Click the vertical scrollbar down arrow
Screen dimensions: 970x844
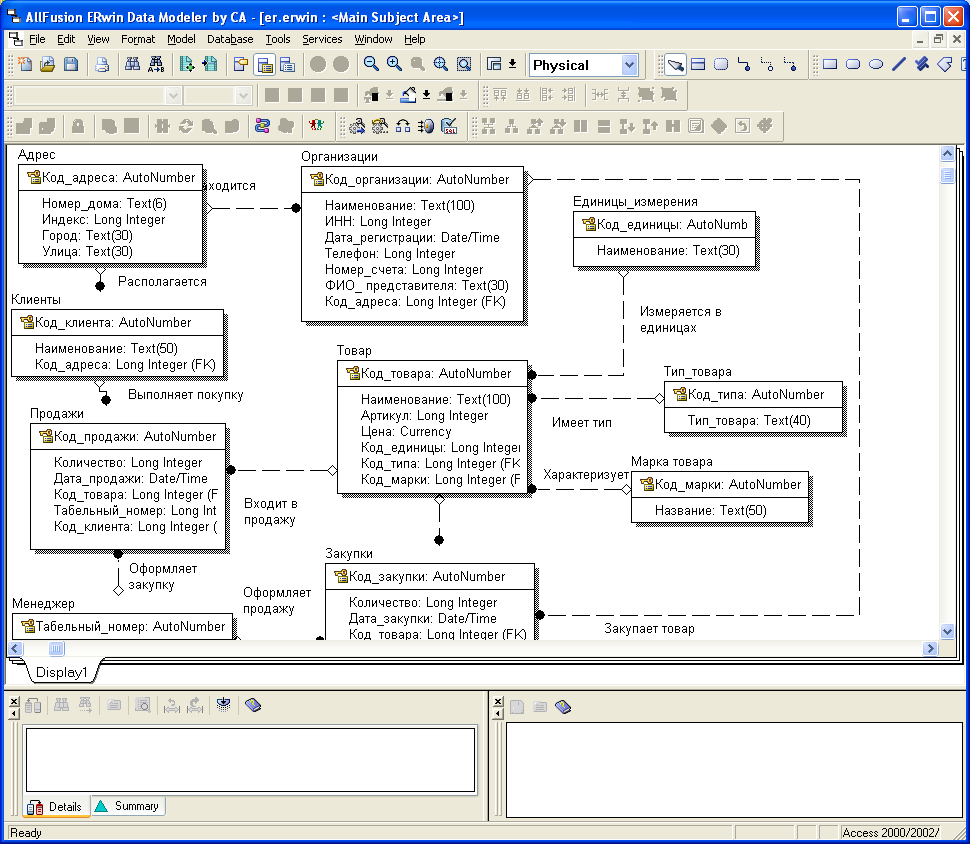point(947,631)
